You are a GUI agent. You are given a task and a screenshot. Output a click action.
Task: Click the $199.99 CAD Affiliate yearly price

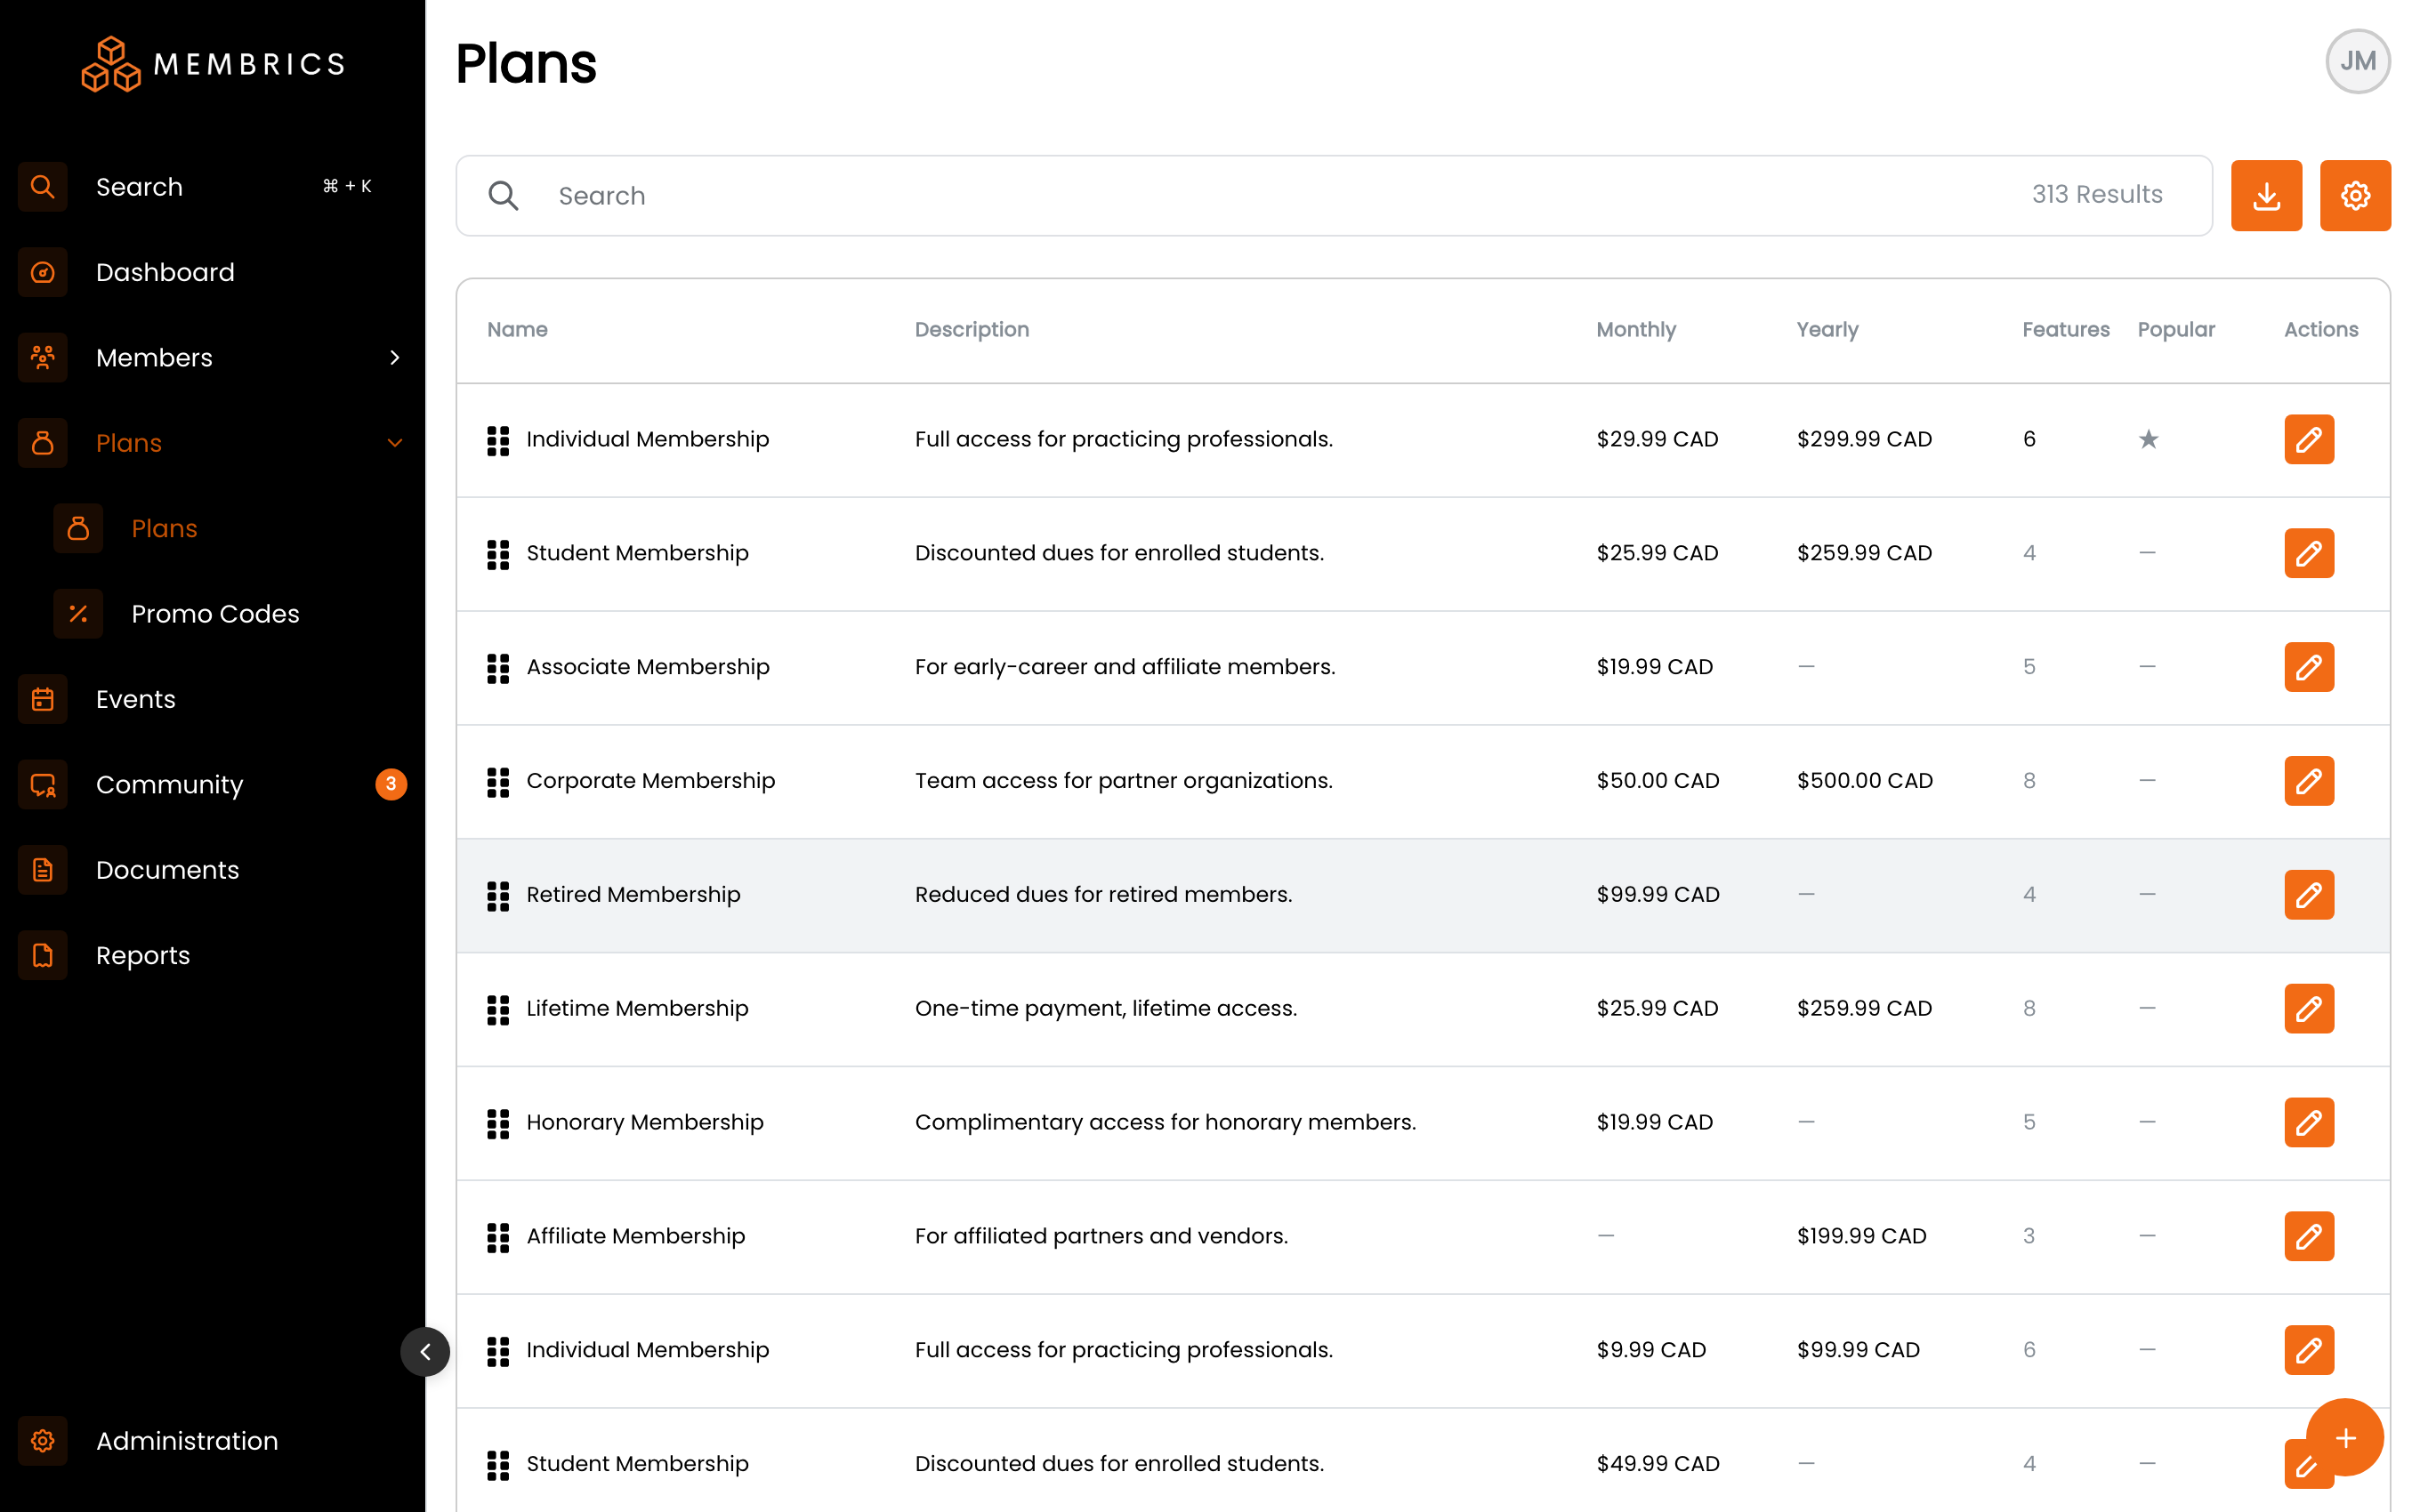[1861, 1236]
